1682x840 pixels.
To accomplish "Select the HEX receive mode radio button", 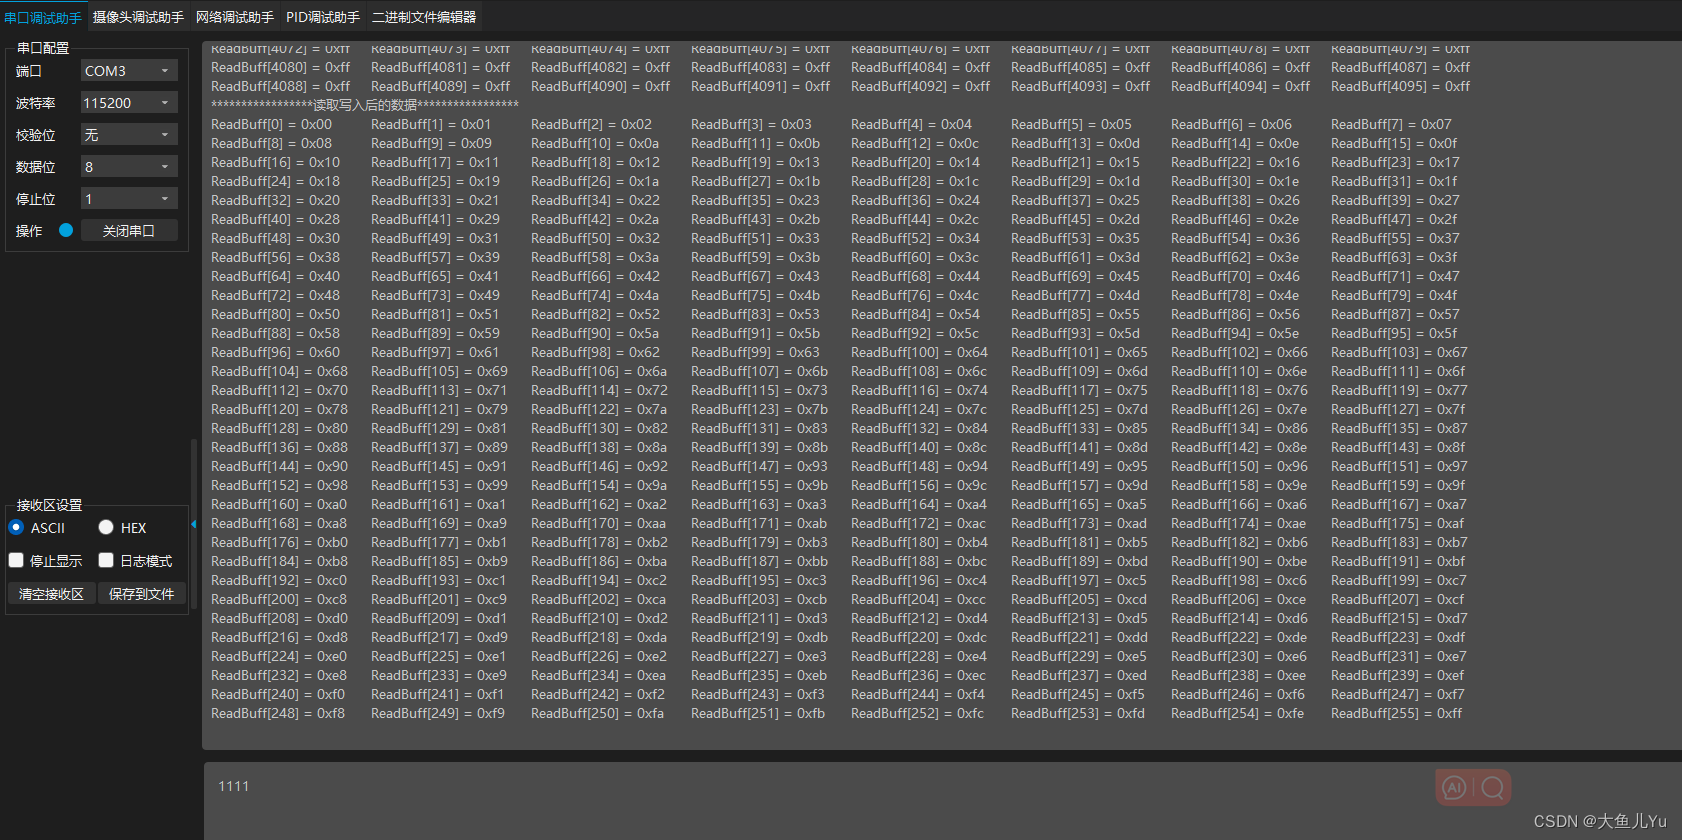I will pyautogui.click(x=106, y=527).
